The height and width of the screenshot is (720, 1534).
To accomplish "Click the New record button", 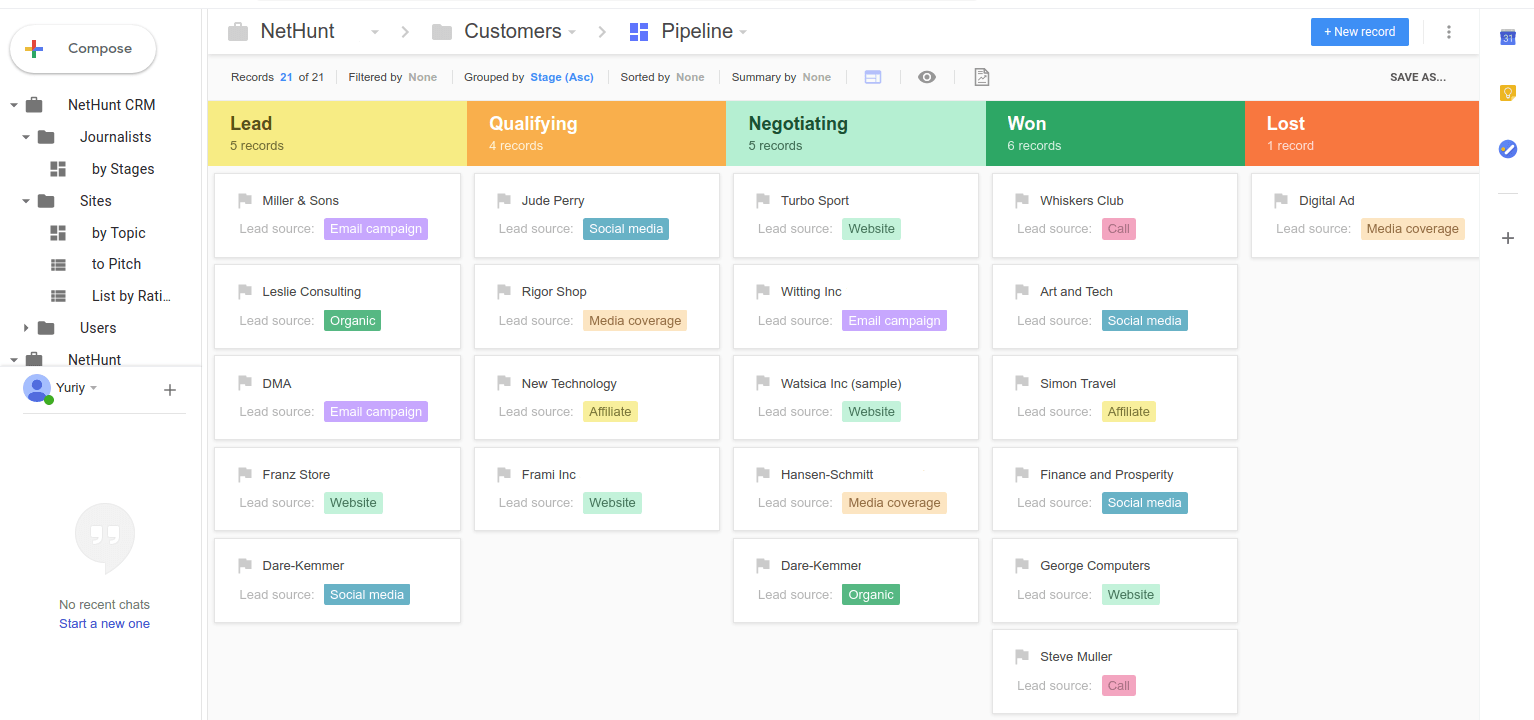I will pos(1360,32).
